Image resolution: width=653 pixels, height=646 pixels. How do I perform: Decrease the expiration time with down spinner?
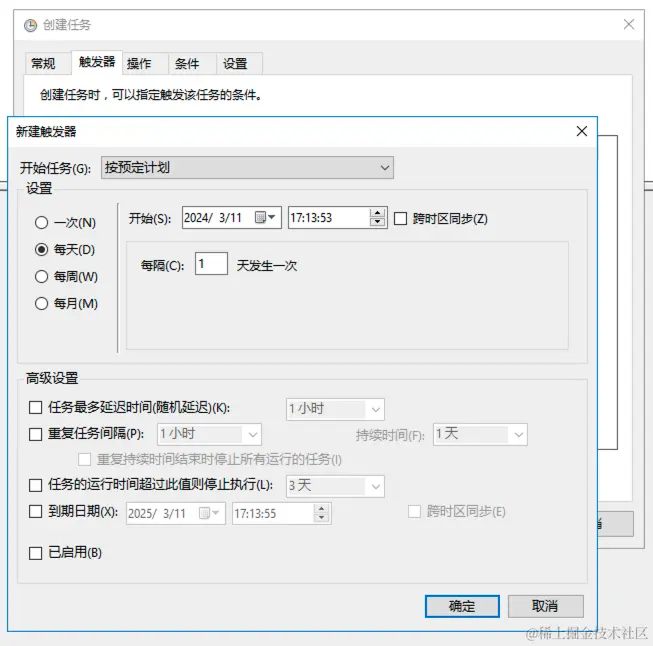coord(321,518)
